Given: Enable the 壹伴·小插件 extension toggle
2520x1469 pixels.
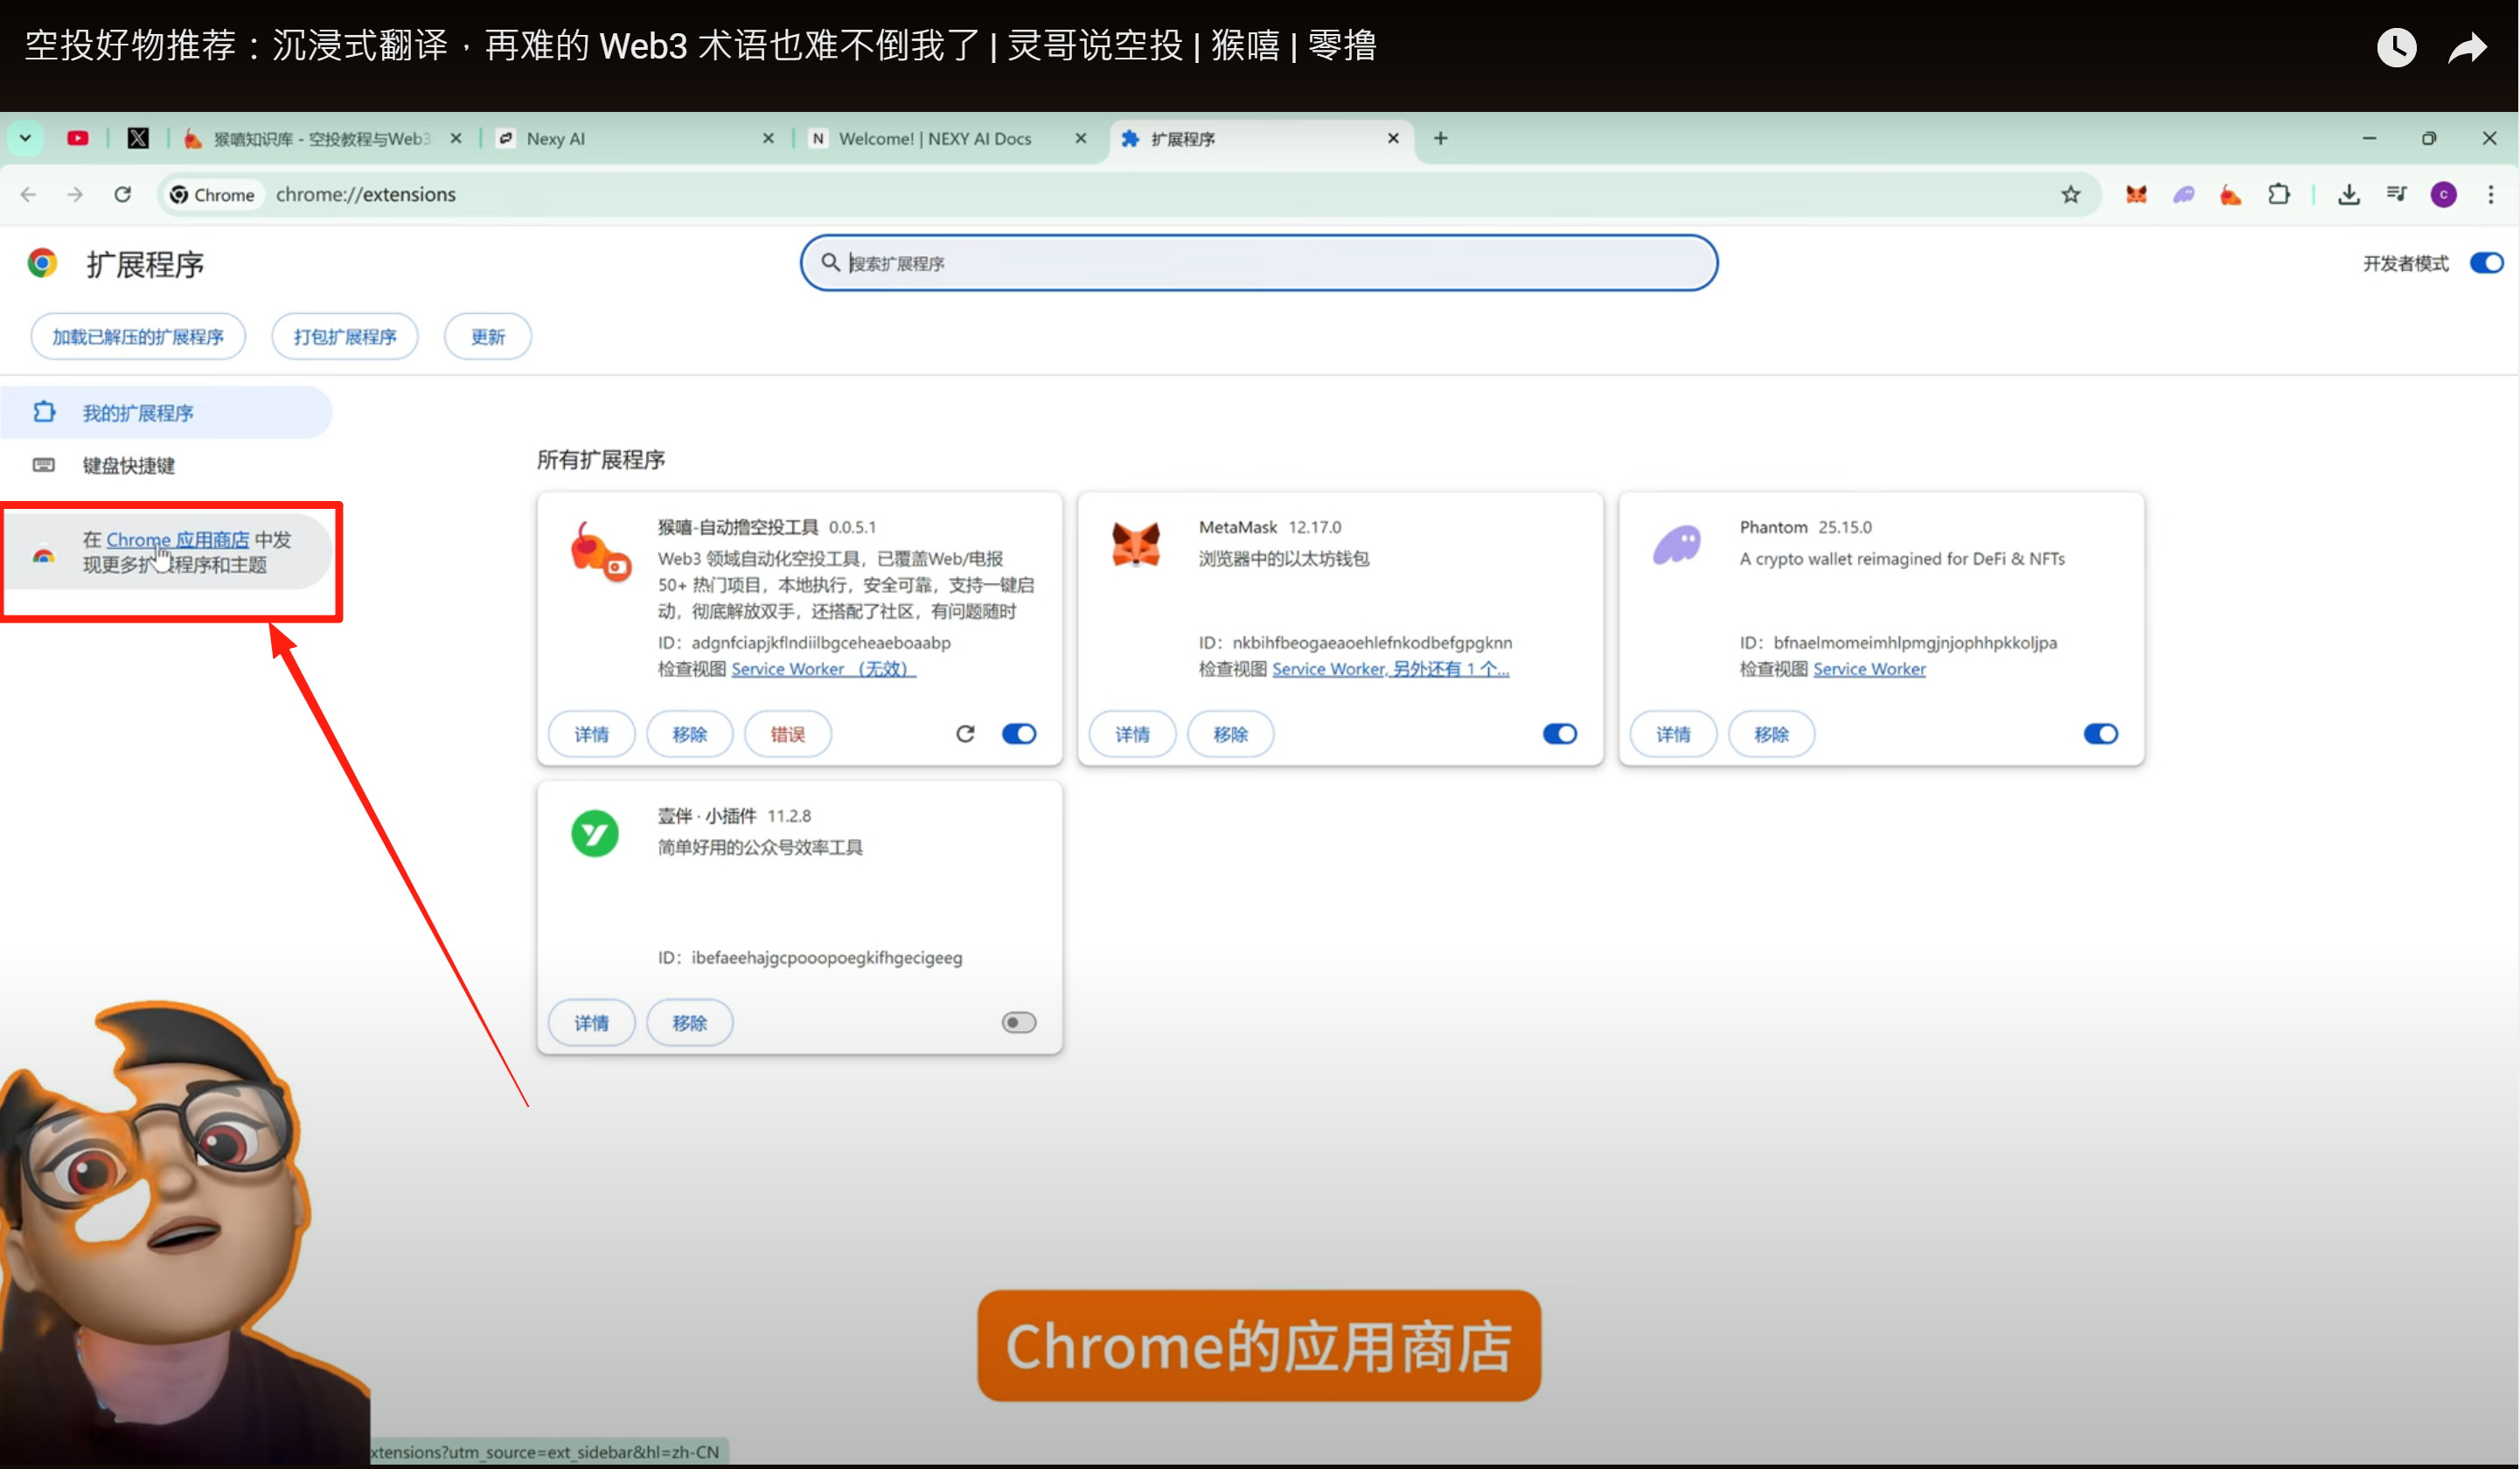Looking at the screenshot, I should pyautogui.click(x=1019, y=1022).
